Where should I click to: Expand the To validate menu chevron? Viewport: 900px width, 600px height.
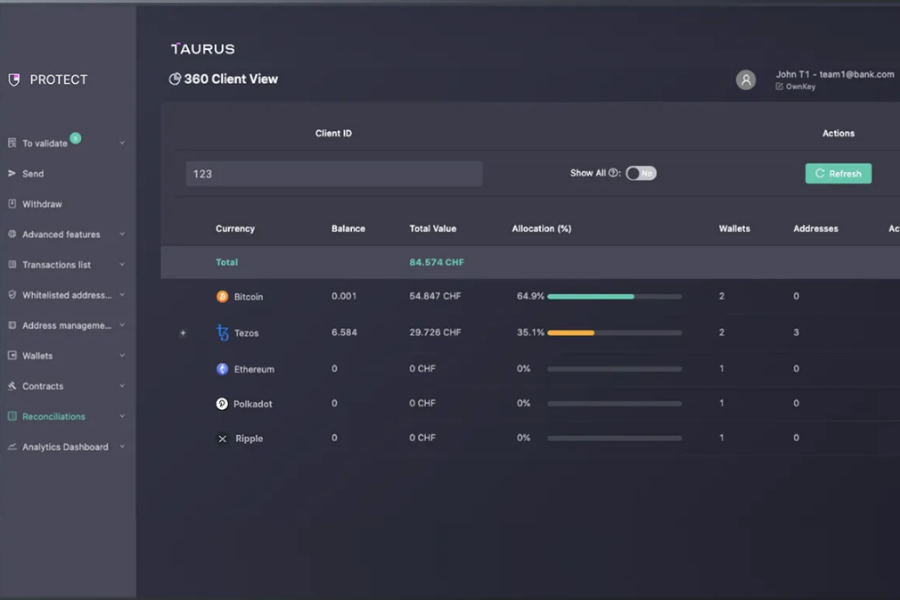(x=122, y=143)
